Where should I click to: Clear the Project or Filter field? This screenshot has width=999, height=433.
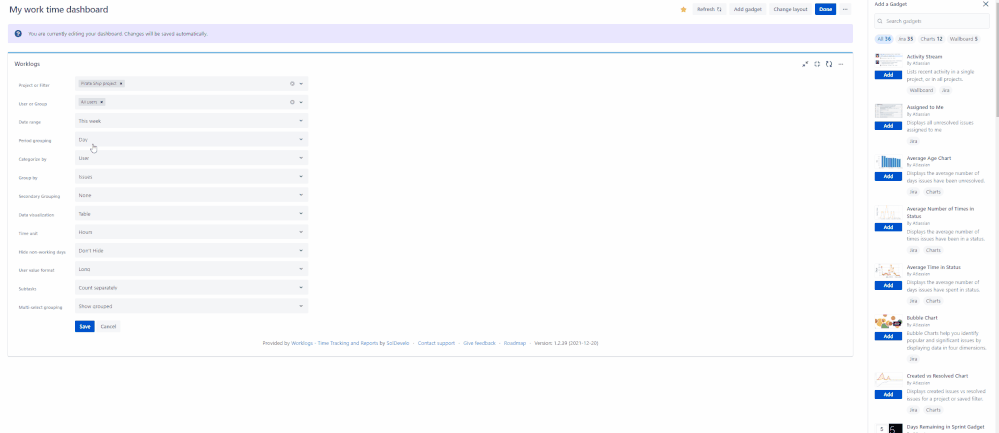pos(292,83)
